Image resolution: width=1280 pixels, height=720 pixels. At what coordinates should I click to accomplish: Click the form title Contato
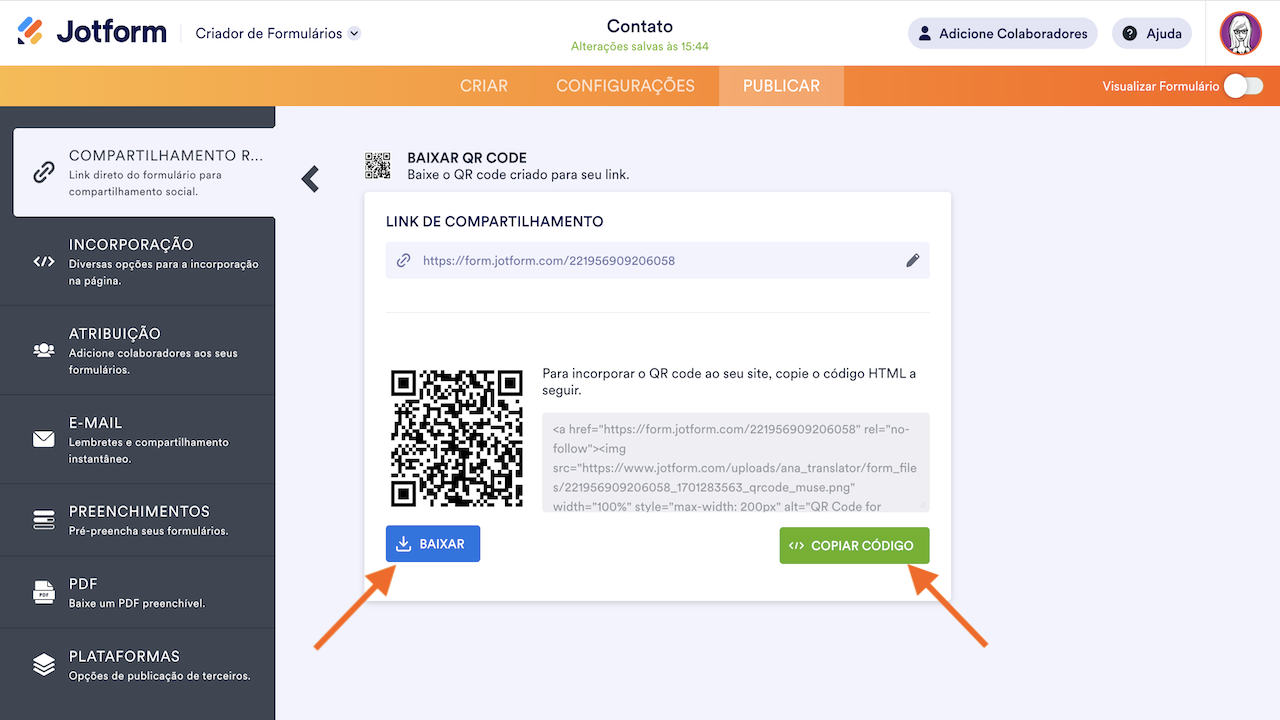tap(640, 26)
